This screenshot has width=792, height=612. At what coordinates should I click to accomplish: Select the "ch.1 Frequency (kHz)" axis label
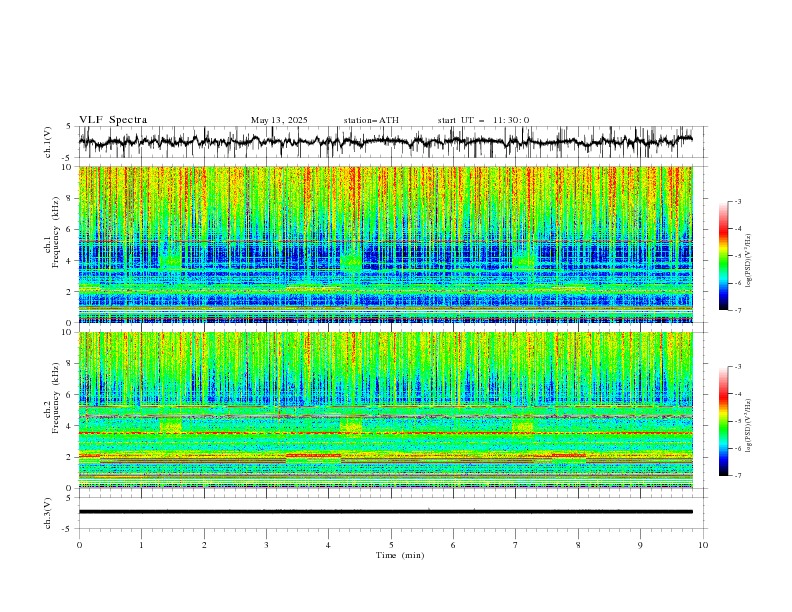[51, 244]
